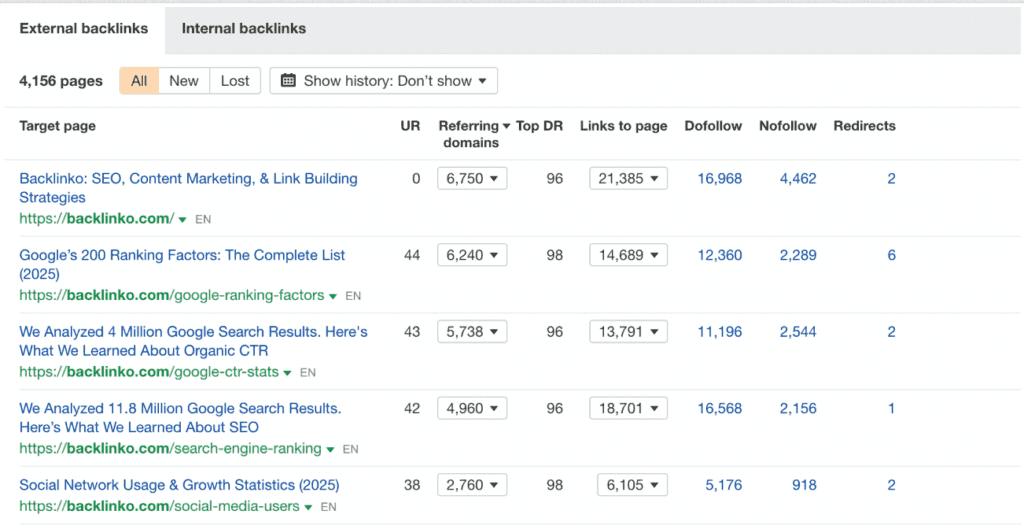
Task: Click the 2,156 nofollow count
Action: pos(798,408)
